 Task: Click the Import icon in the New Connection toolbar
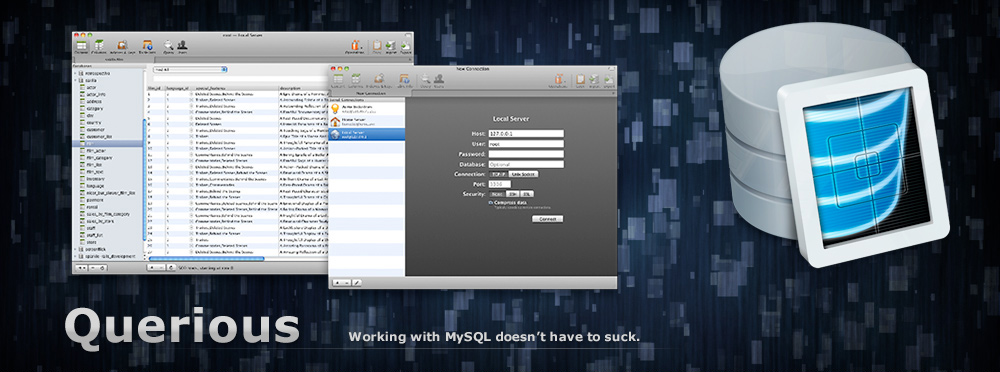pyautogui.click(x=594, y=80)
